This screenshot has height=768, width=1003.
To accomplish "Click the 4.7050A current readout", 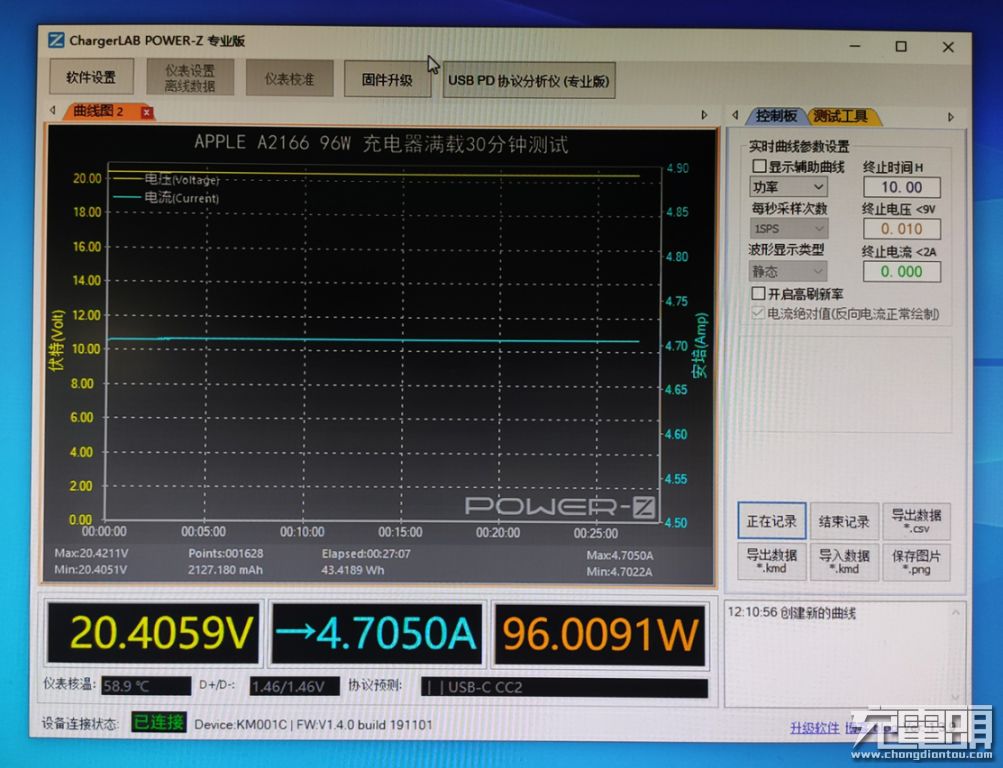I will (x=376, y=634).
